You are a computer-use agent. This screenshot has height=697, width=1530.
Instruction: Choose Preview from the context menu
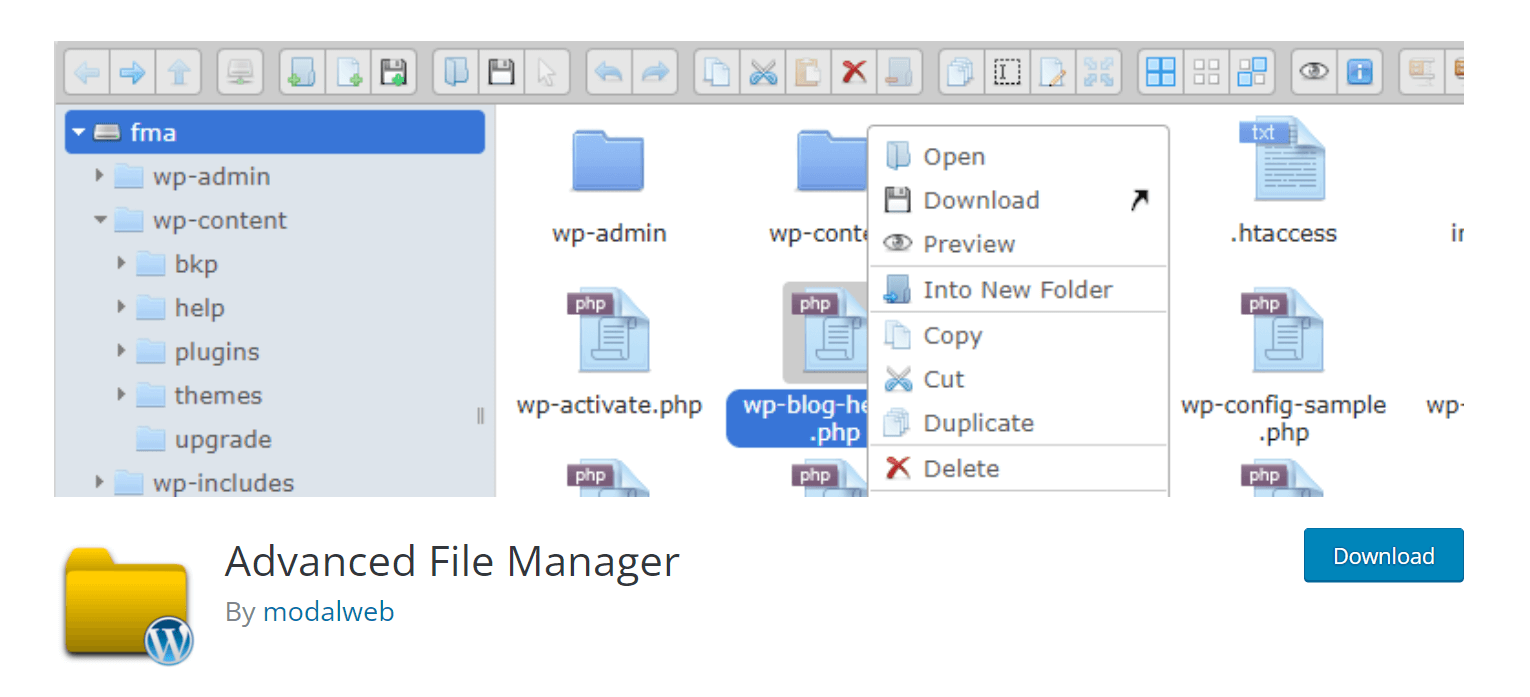pyautogui.click(x=1019, y=244)
